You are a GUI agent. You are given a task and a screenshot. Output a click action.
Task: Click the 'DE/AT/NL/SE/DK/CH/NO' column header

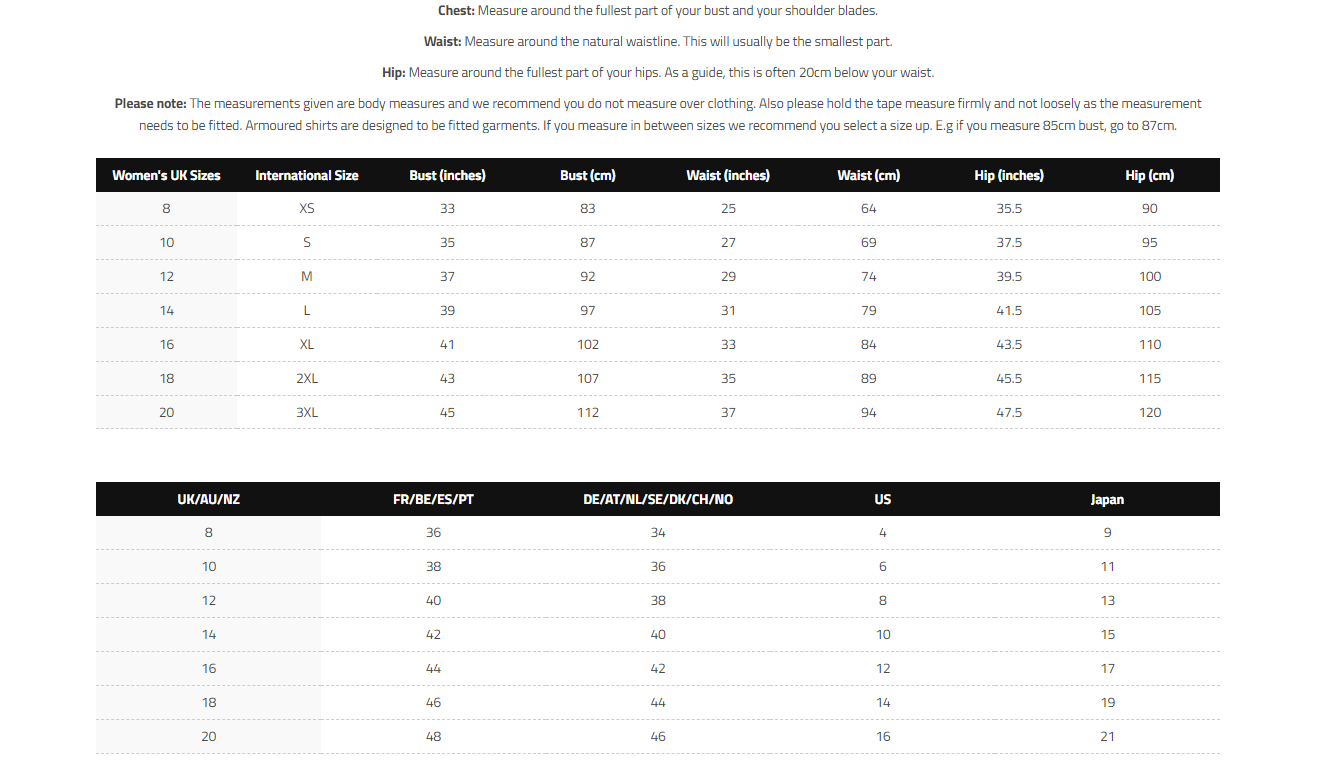click(x=658, y=499)
